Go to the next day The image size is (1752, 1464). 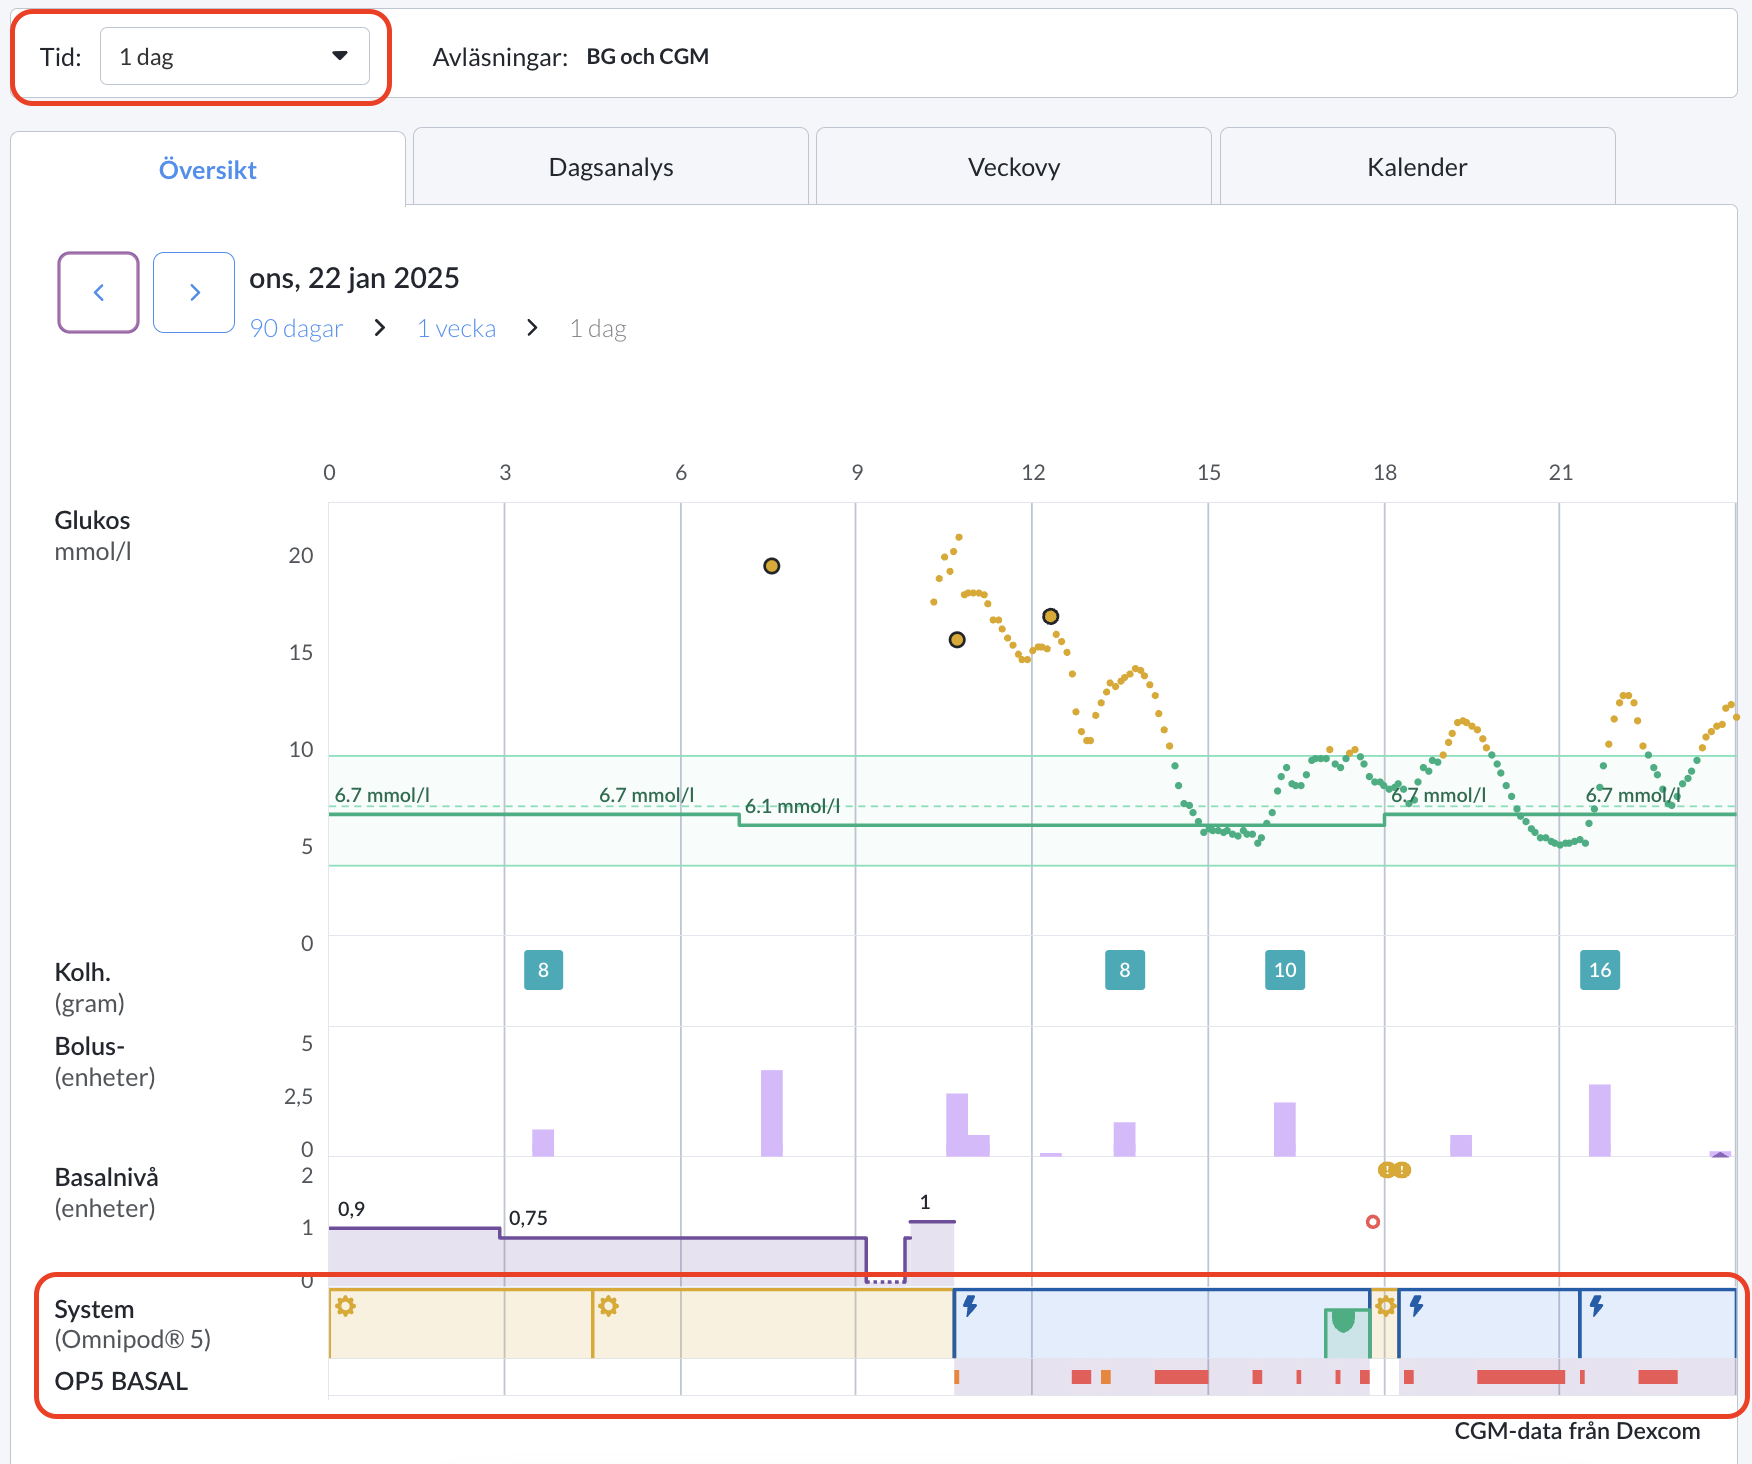click(x=194, y=292)
